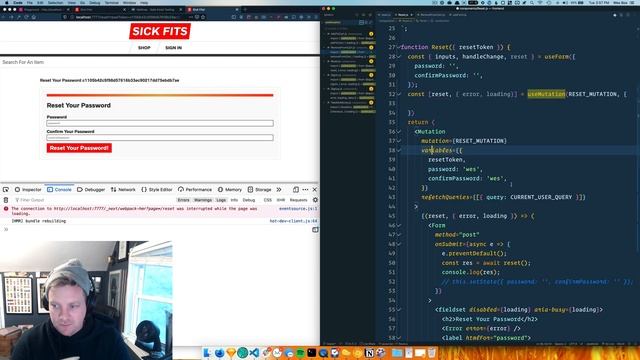Screen dimensions: 640x360
Task: Open Firefox from the dock
Action: click(x=219, y=353)
